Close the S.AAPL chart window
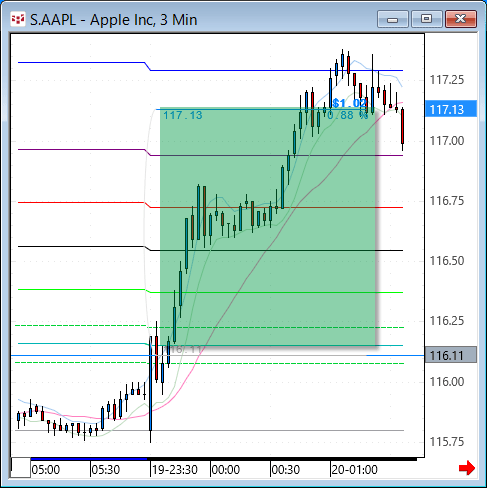This screenshot has width=487, height=488. pos(461,19)
